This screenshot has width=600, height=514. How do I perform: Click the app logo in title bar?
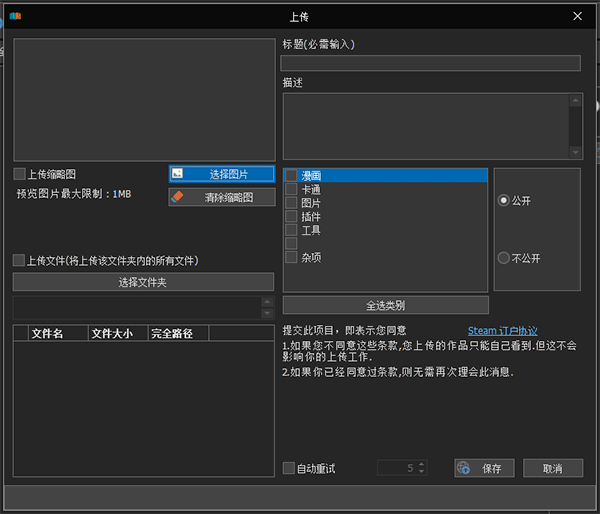[x=15, y=17]
